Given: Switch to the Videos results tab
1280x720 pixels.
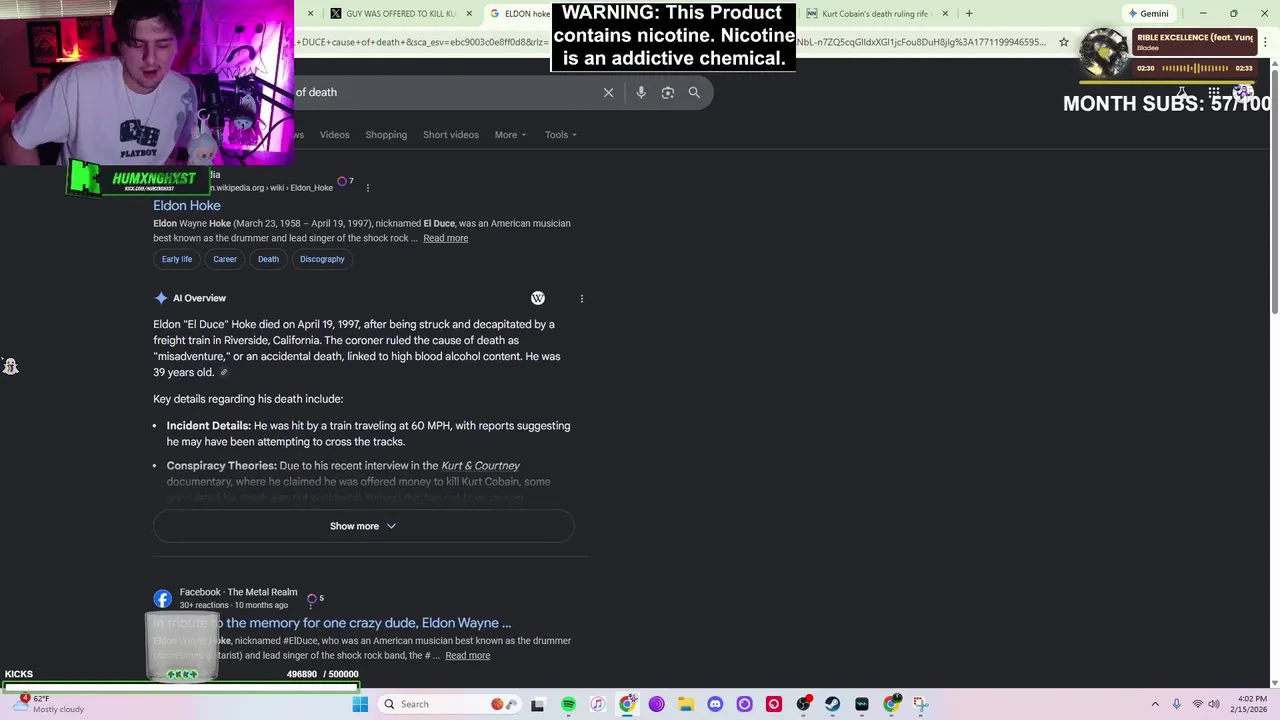Looking at the screenshot, I should (x=334, y=135).
